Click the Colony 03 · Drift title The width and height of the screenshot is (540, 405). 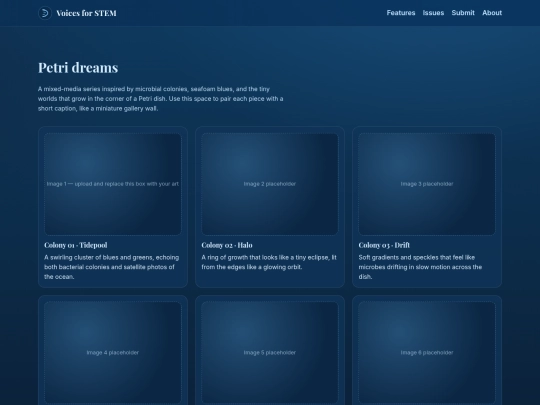pos(384,245)
